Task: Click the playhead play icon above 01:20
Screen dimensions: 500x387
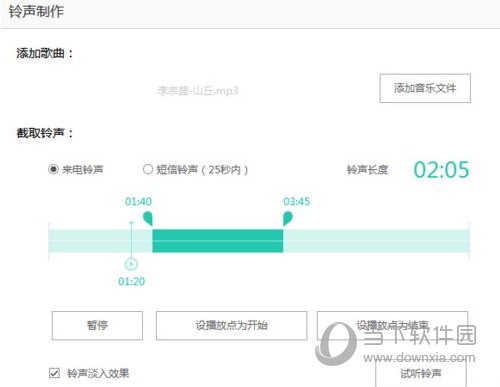Action: click(131, 264)
